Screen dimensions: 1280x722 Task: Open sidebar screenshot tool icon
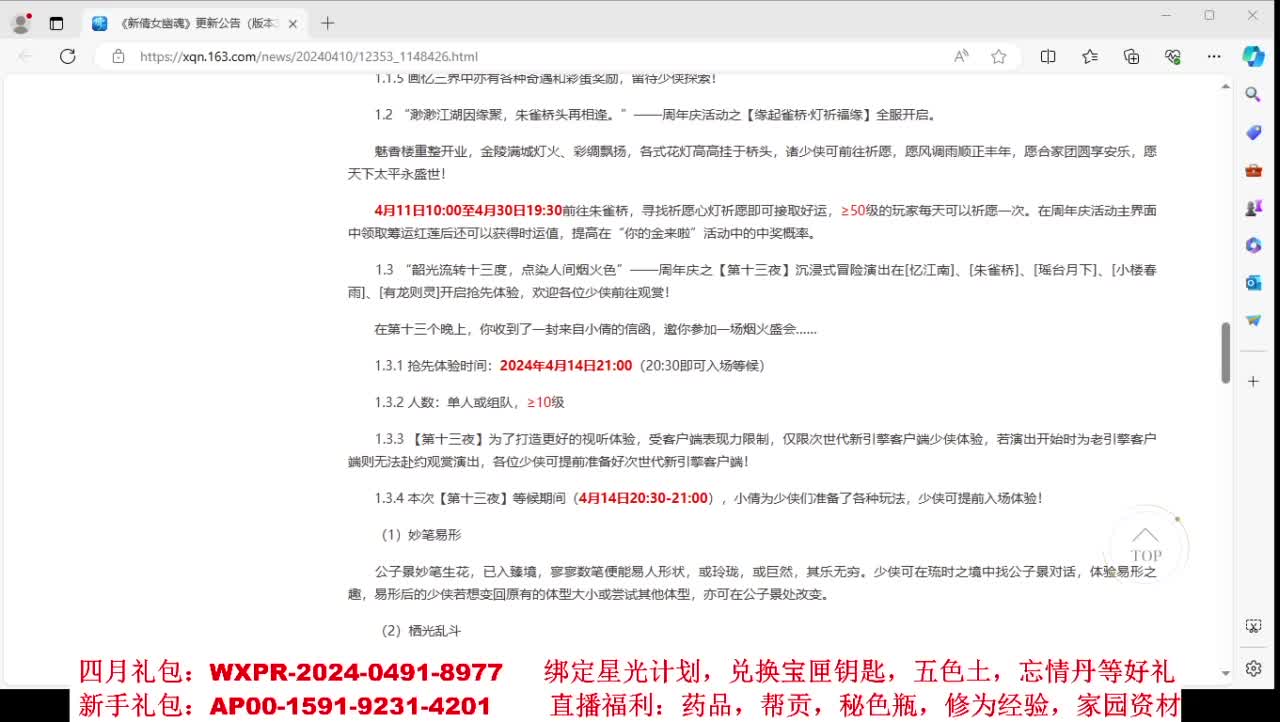point(1253,627)
